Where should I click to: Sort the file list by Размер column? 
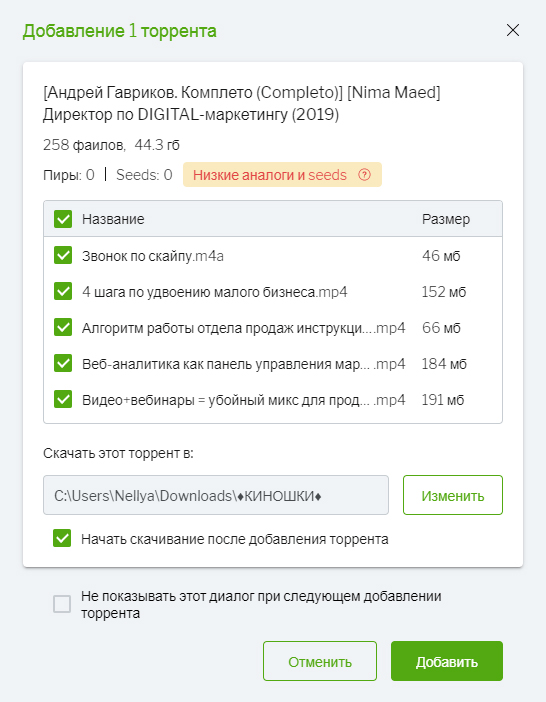[x=446, y=219]
